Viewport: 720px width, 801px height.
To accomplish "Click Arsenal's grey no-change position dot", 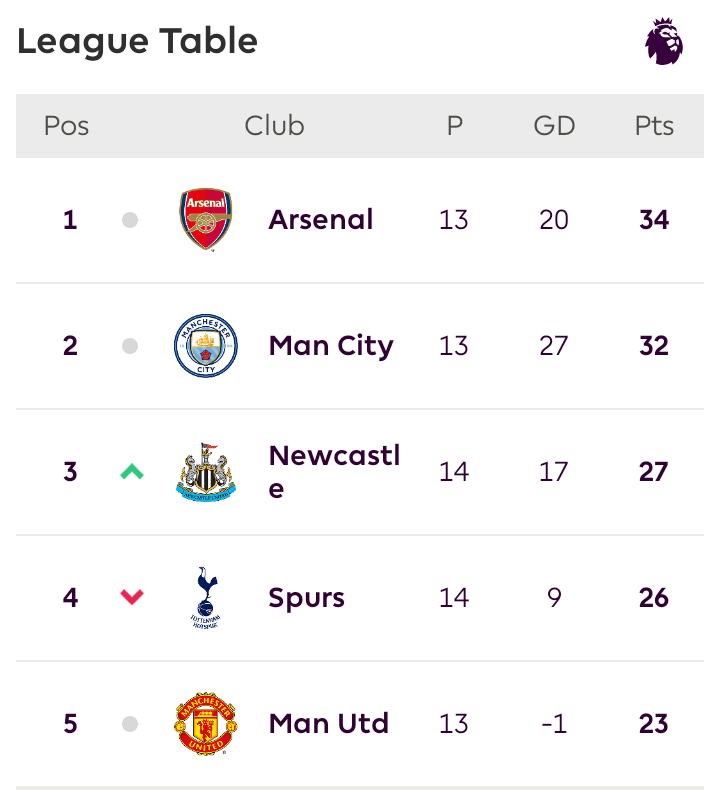I will coord(130,220).
